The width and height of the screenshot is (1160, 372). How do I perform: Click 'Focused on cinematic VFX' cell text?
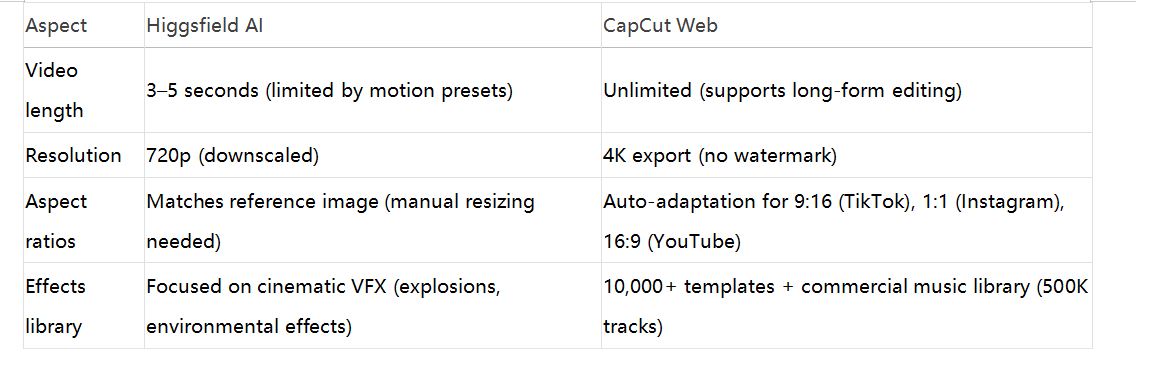click(x=266, y=286)
